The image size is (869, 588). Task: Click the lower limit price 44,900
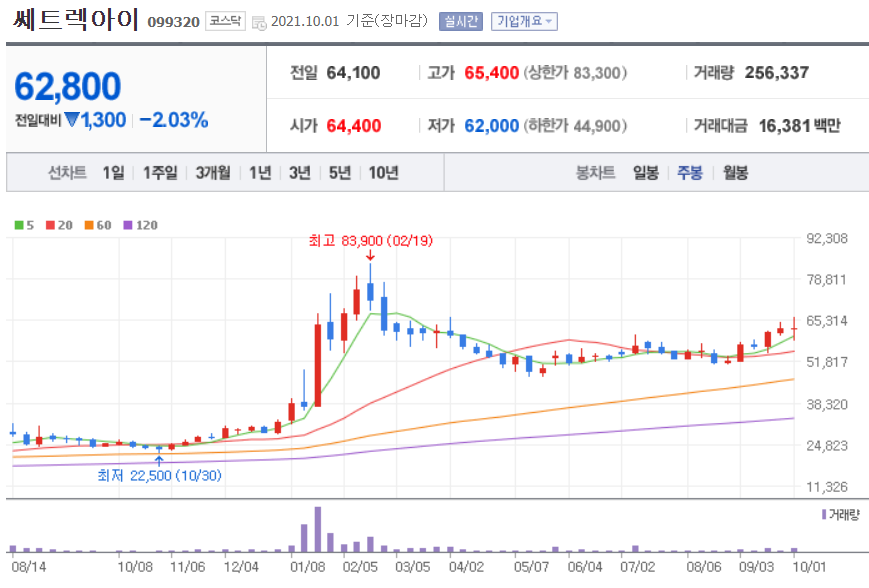(597, 126)
